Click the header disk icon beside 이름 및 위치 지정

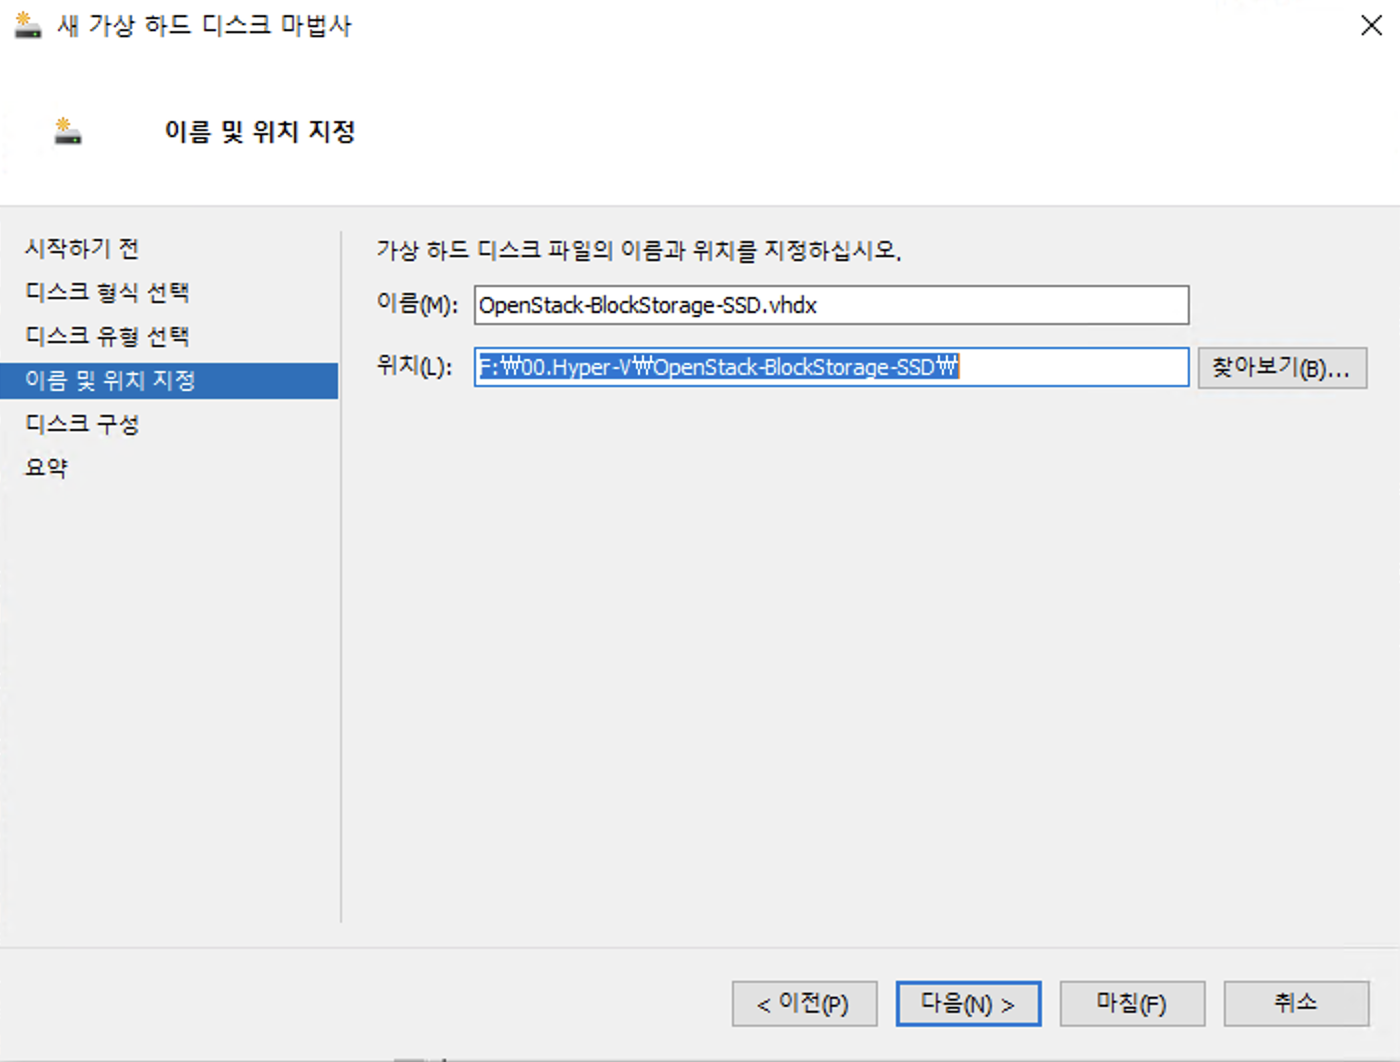coord(68,131)
